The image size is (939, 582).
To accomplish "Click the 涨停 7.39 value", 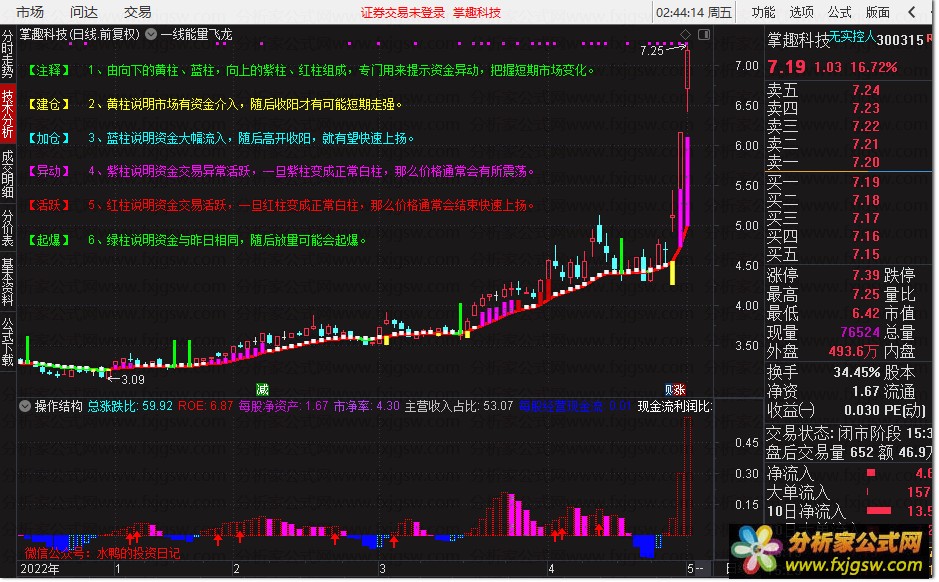I will (x=865, y=275).
